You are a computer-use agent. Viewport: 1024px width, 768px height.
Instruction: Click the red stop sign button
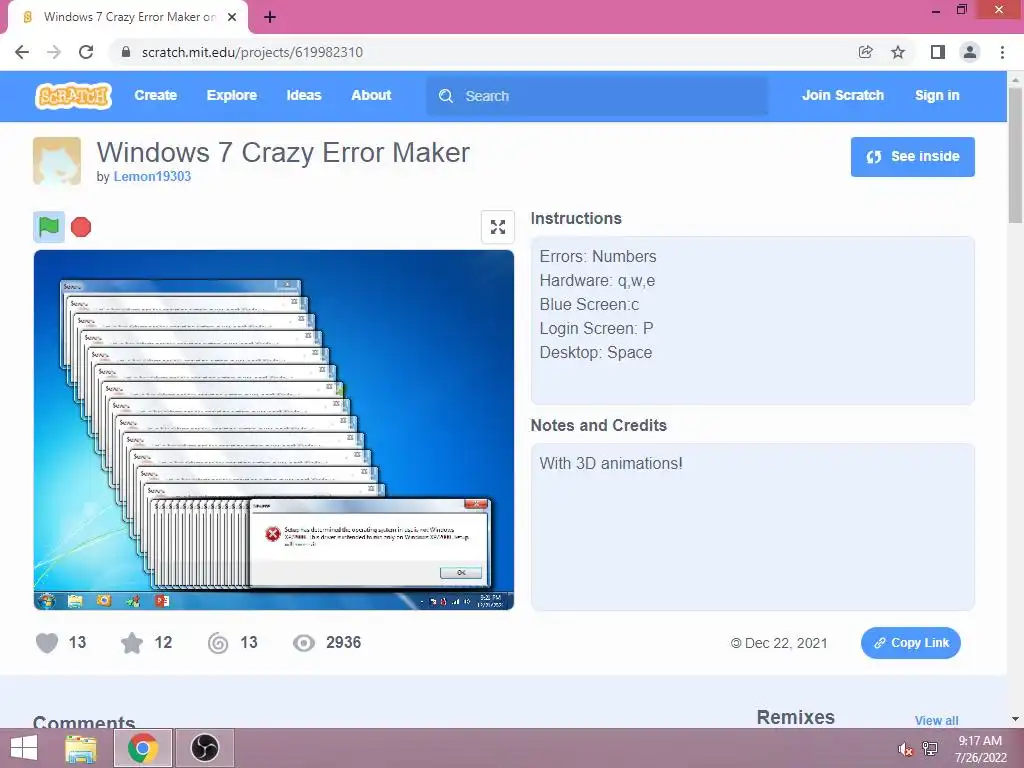pyautogui.click(x=81, y=227)
